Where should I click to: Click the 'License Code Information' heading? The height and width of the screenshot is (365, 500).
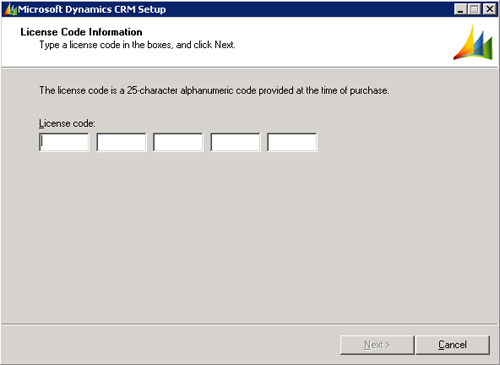81,32
